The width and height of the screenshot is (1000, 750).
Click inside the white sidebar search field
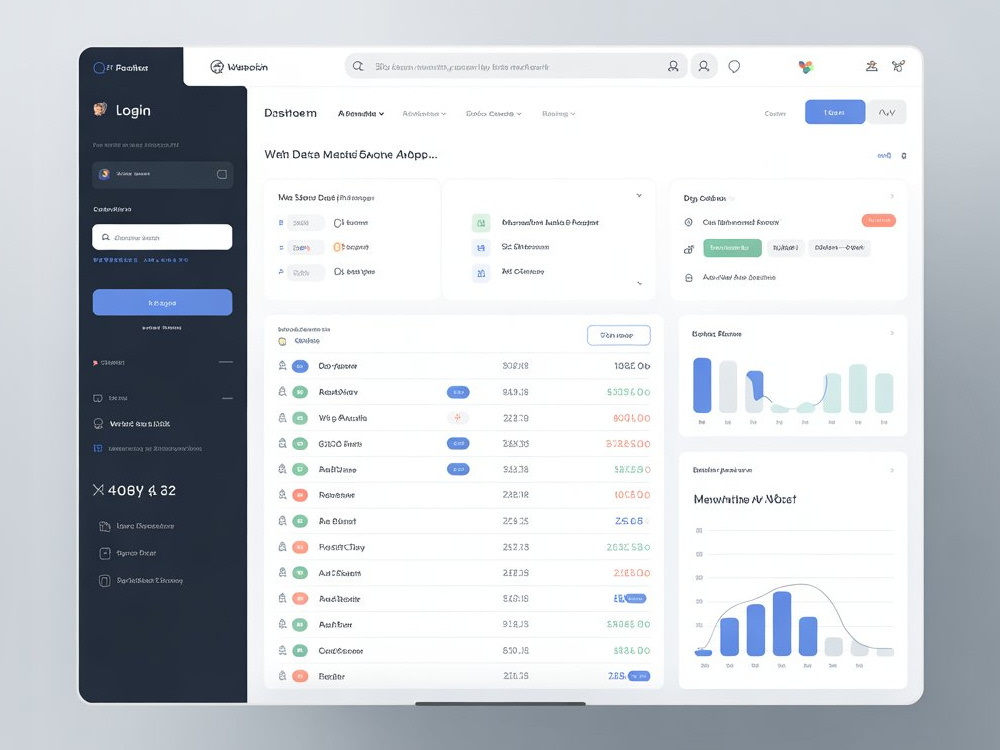[x=162, y=237]
